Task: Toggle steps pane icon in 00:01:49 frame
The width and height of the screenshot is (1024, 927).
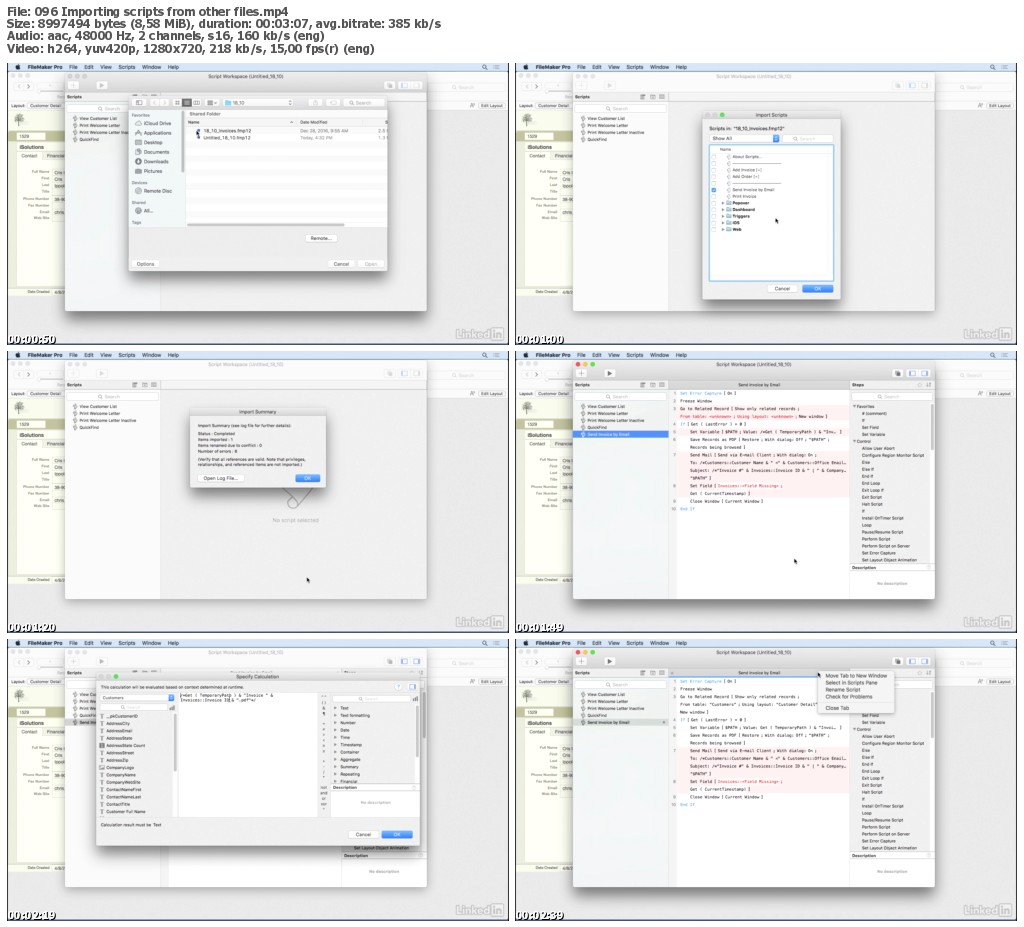Action: point(925,373)
